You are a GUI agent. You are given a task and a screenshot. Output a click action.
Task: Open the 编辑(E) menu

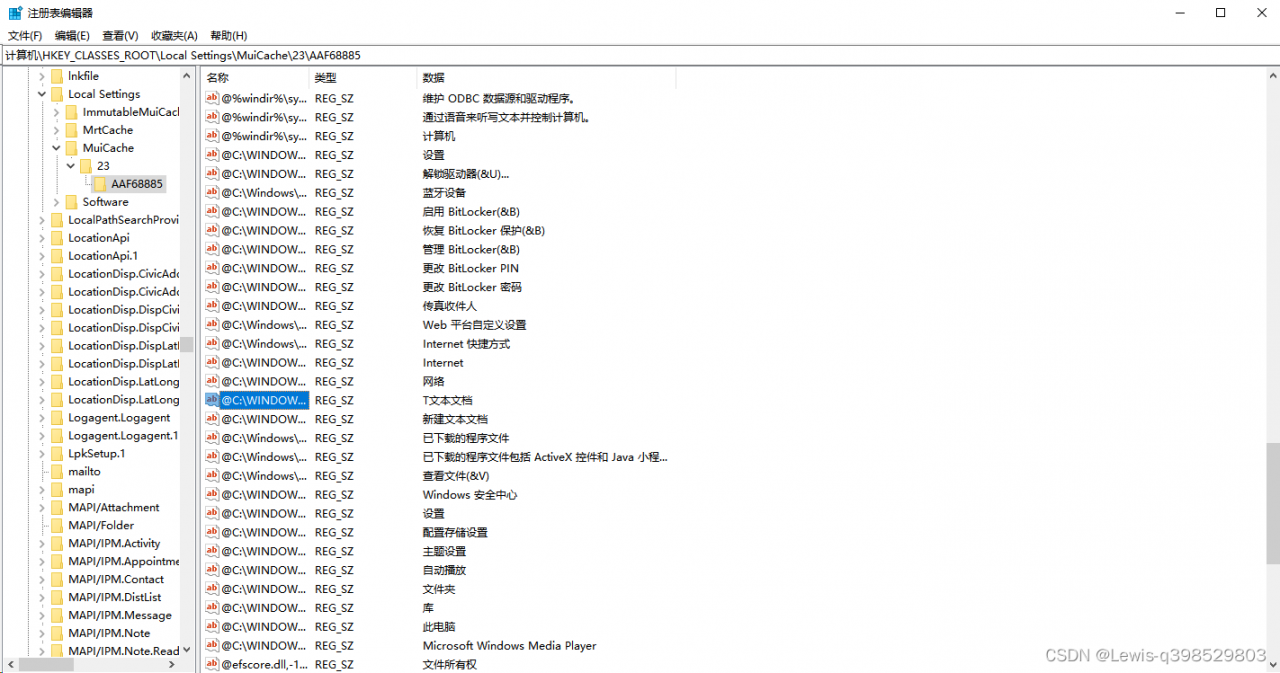click(72, 35)
